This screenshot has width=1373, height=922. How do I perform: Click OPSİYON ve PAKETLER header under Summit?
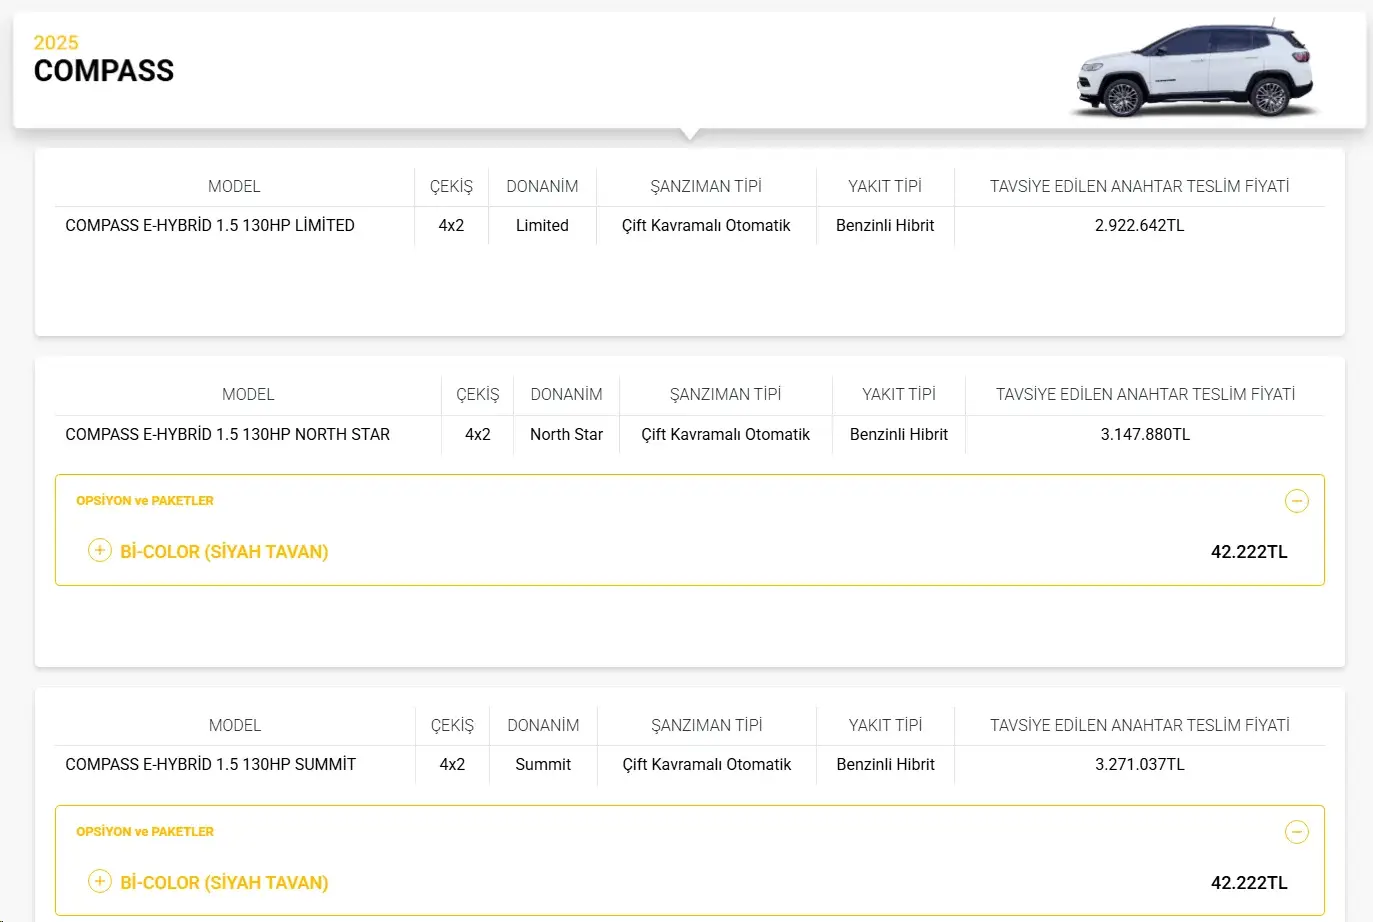pyautogui.click(x=145, y=832)
